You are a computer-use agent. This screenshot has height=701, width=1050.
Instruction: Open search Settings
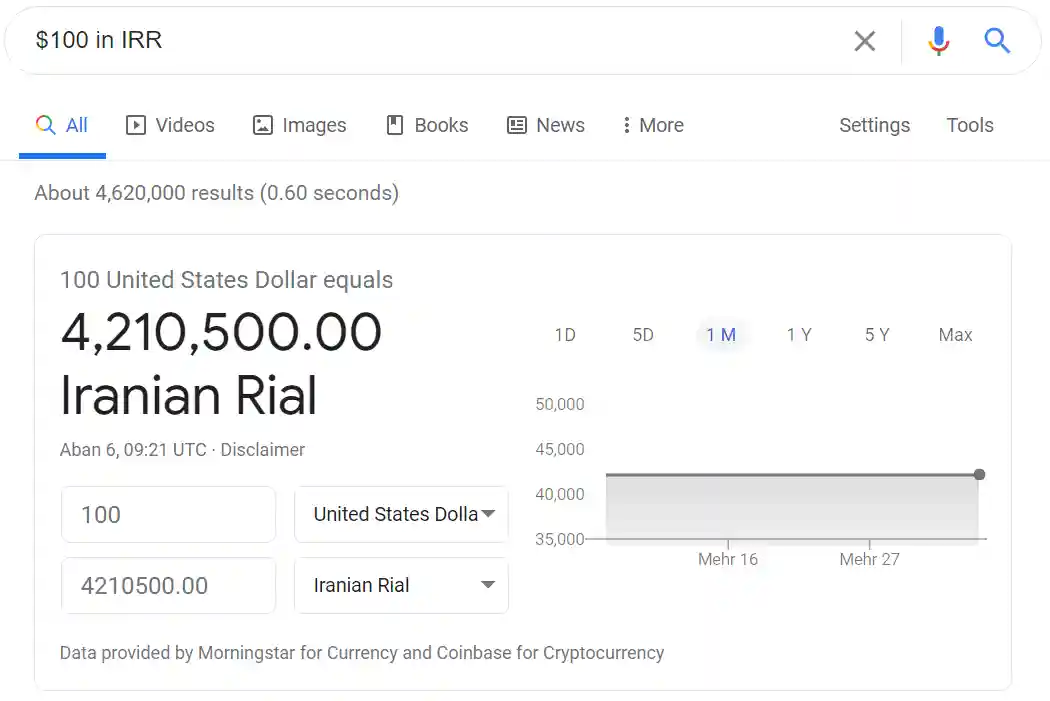[875, 125]
